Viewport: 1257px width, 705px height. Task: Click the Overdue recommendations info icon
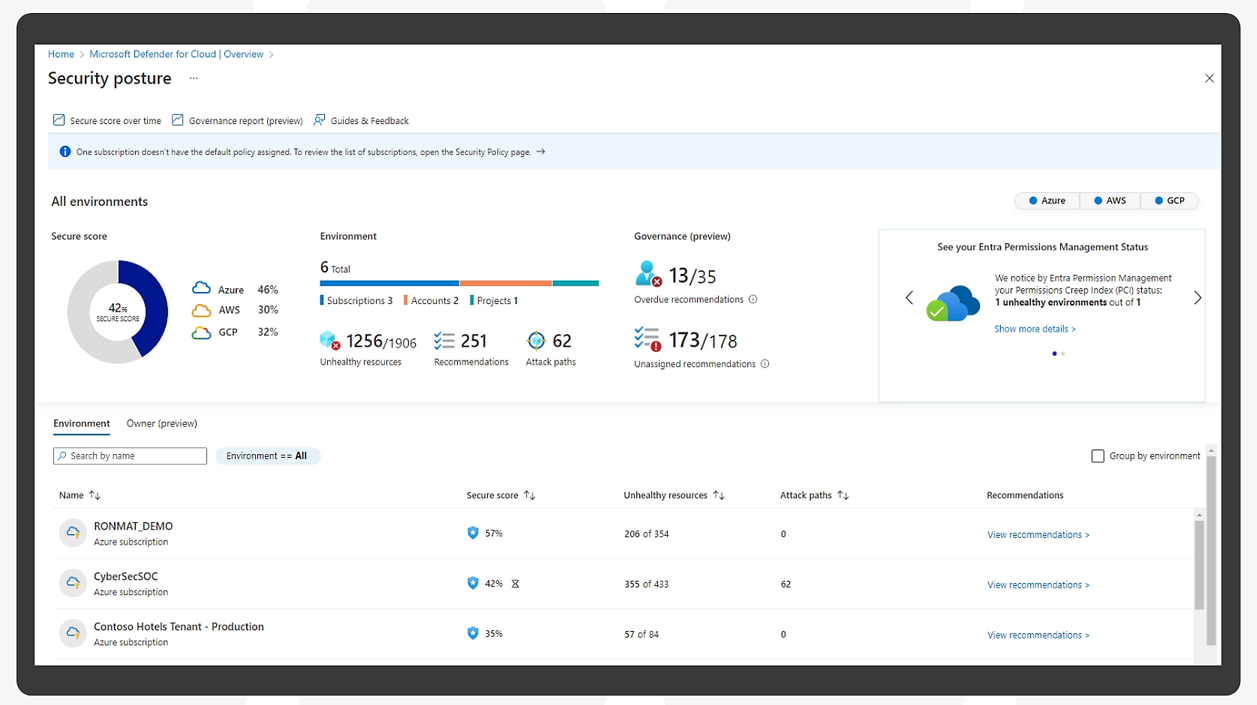tap(753, 300)
